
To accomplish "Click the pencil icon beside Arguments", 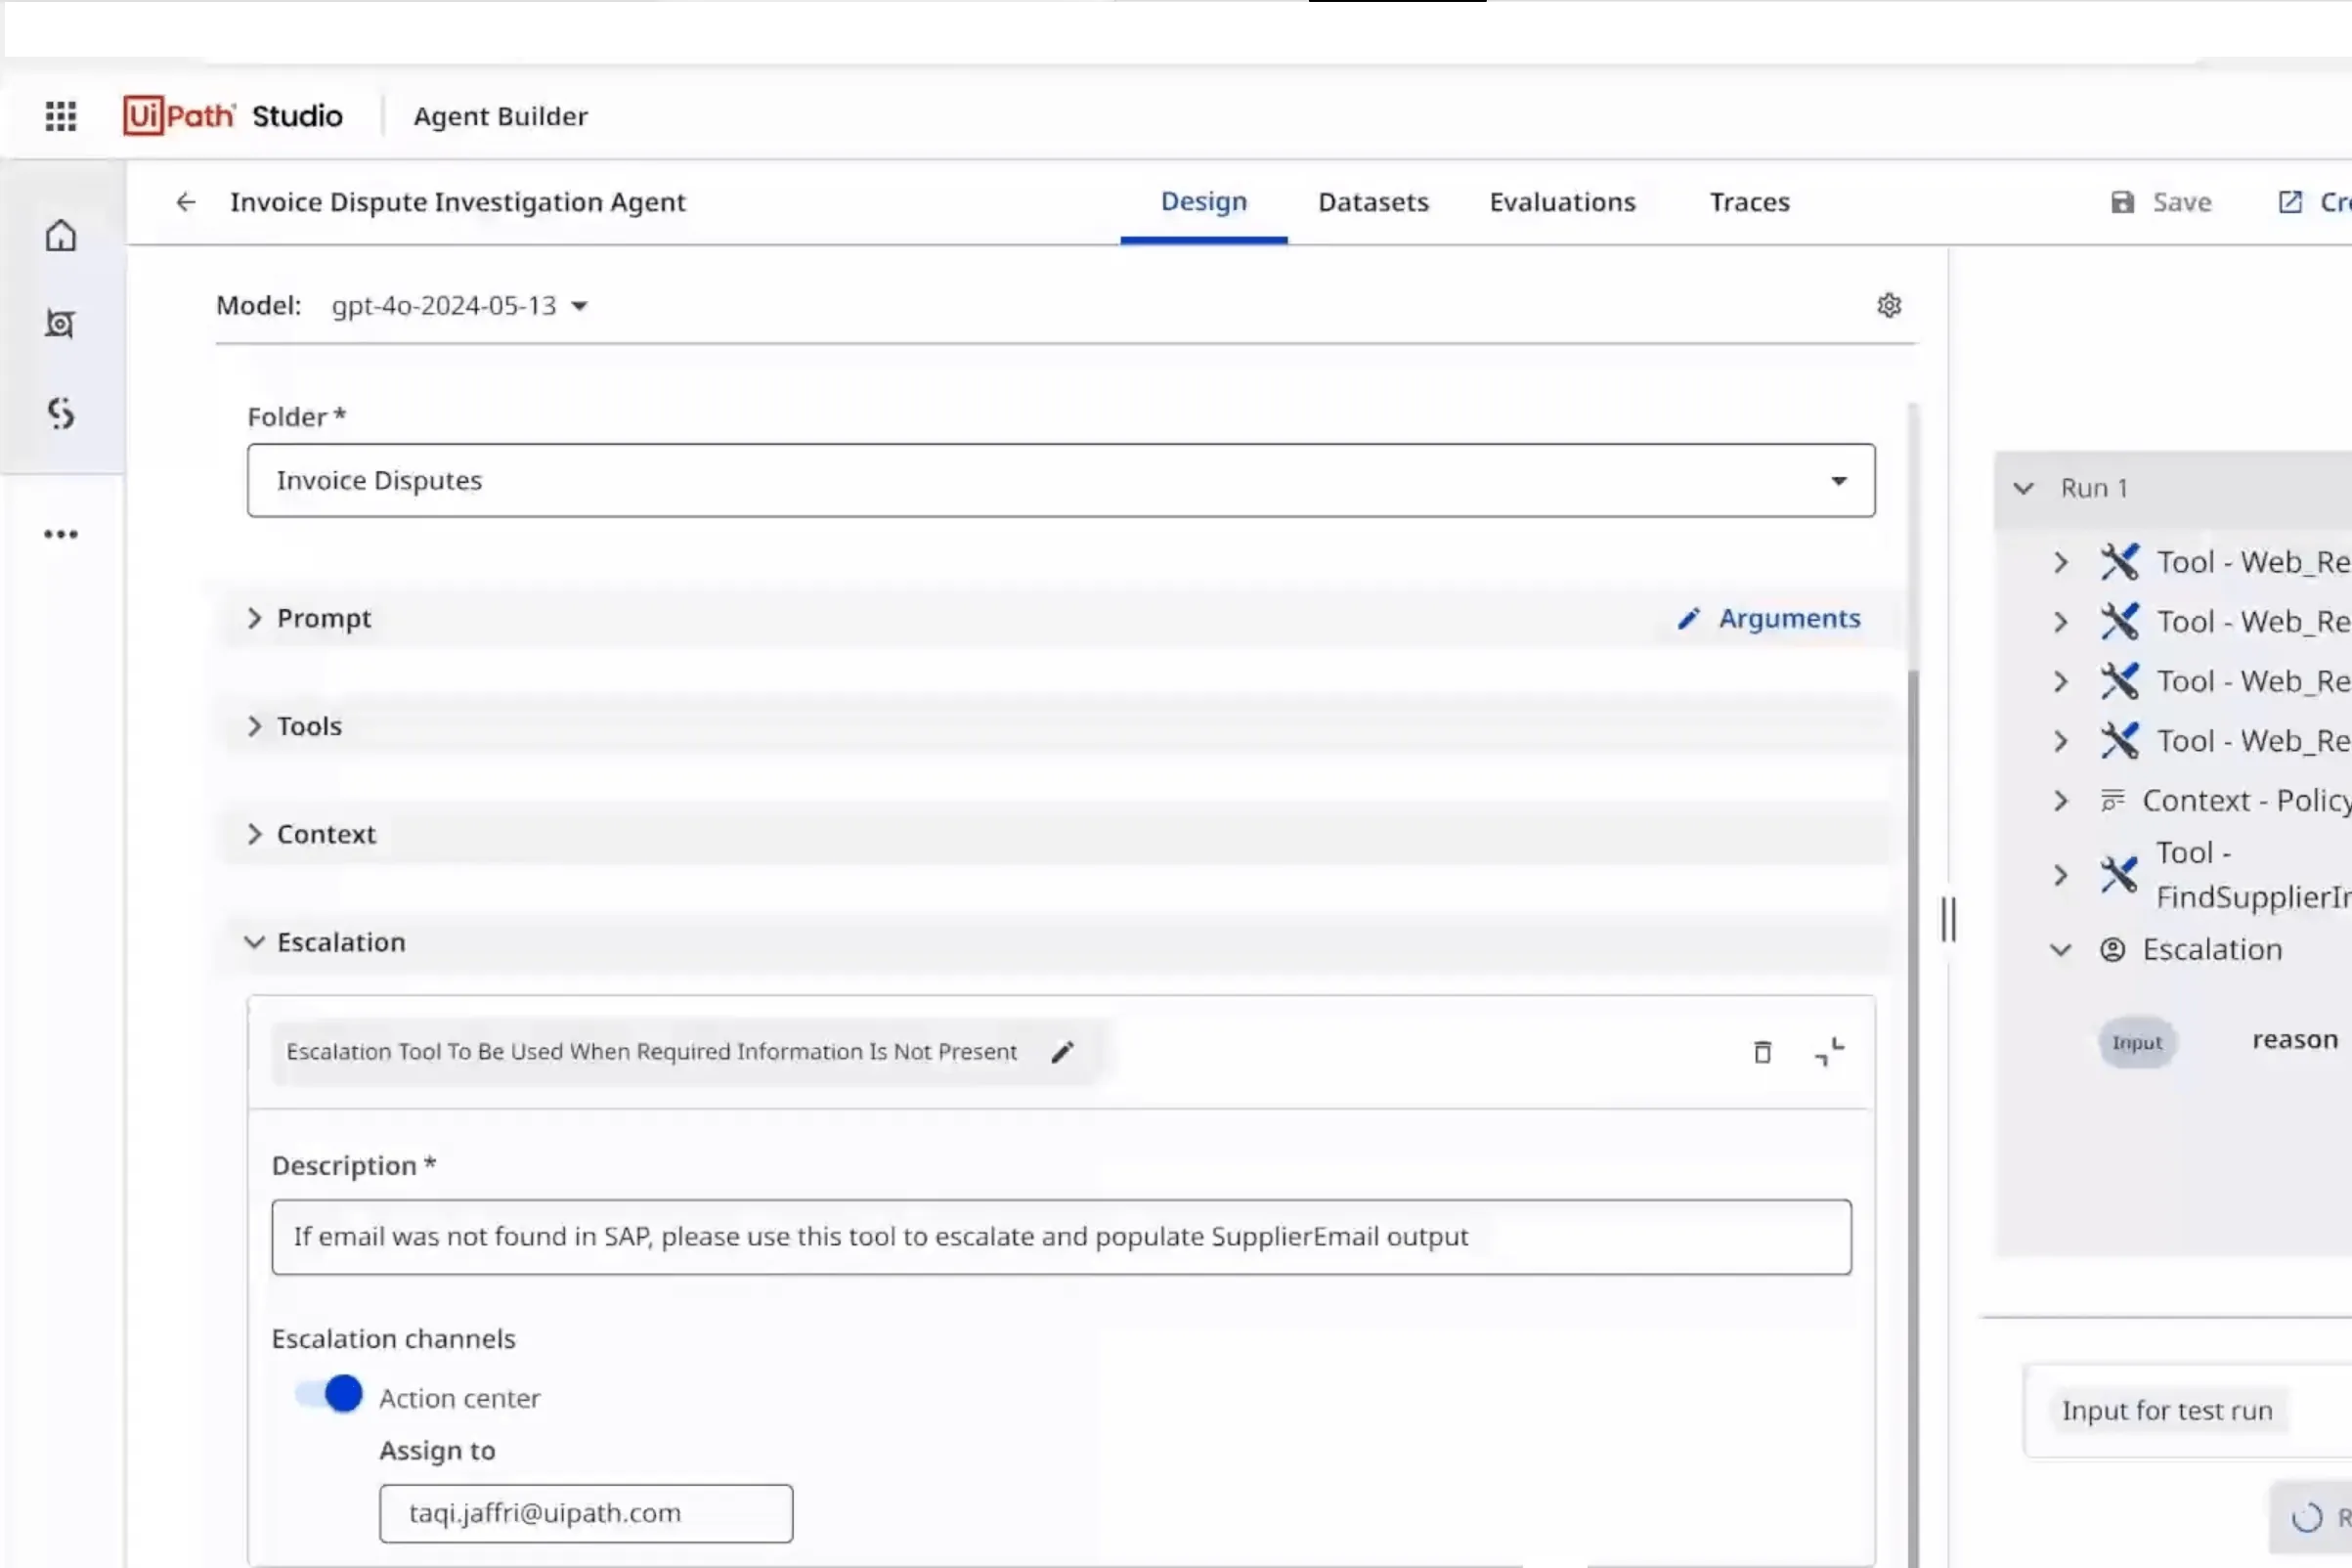I will click(x=1689, y=619).
